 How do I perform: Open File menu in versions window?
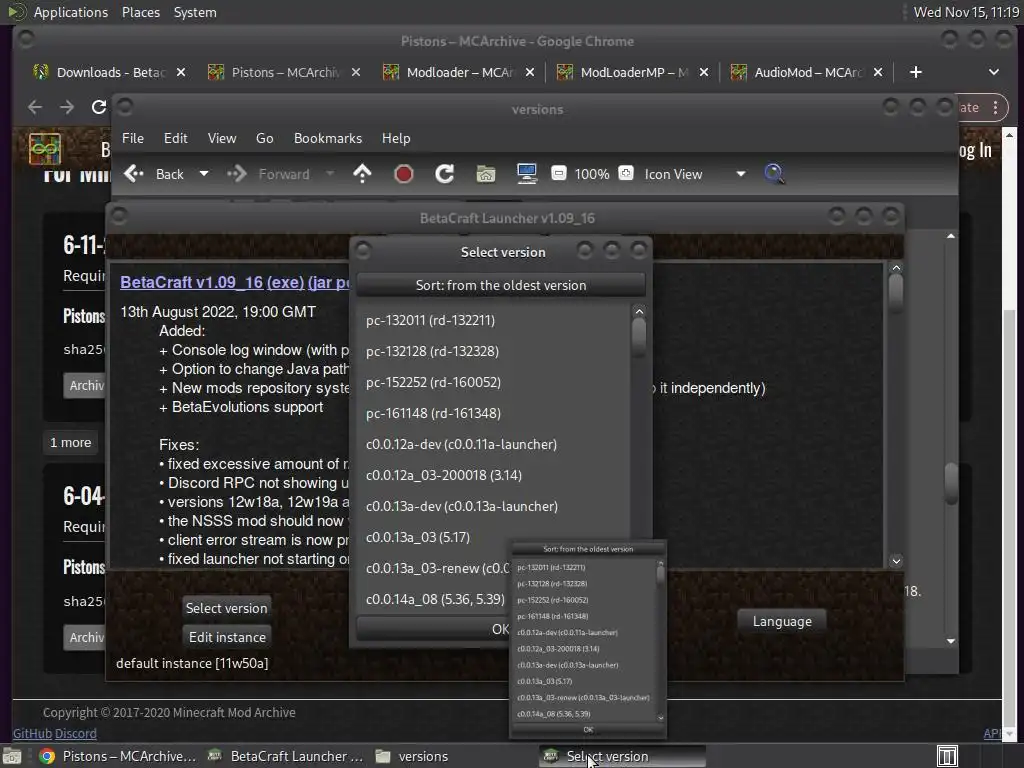tap(133, 138)
